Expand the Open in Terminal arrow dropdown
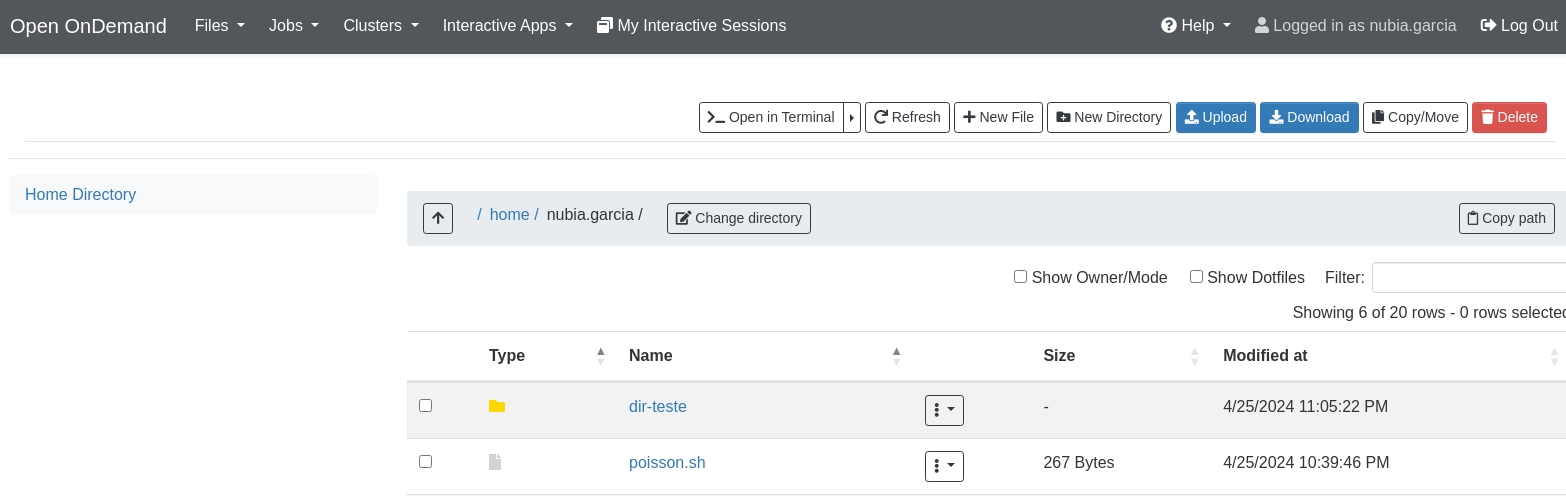Screen dimensions: 1566x496 (x=852, y=117)
